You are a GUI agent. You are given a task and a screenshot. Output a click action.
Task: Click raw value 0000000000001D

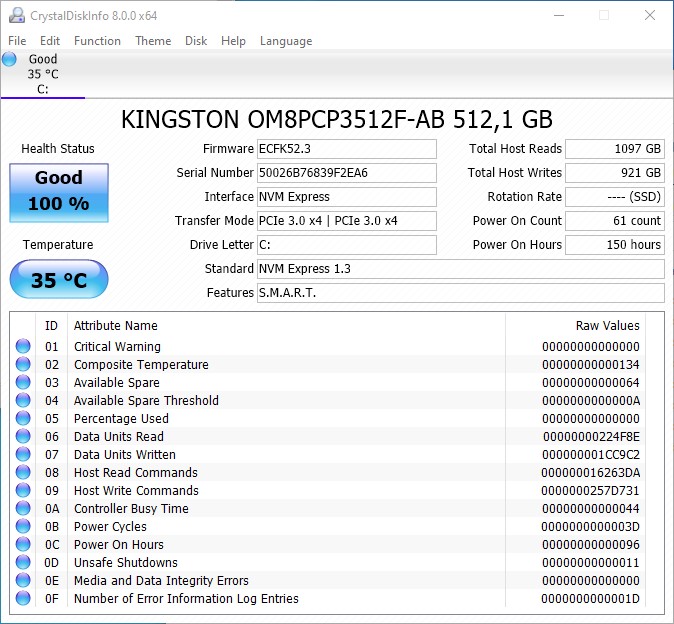click(x=590, y=599)
